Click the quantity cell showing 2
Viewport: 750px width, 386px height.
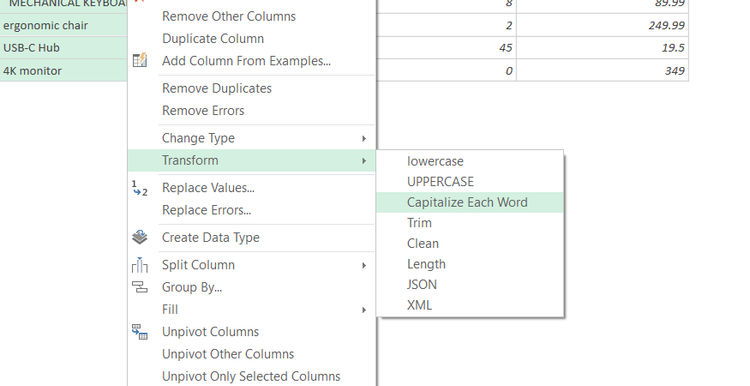click(x=446, y=25)
